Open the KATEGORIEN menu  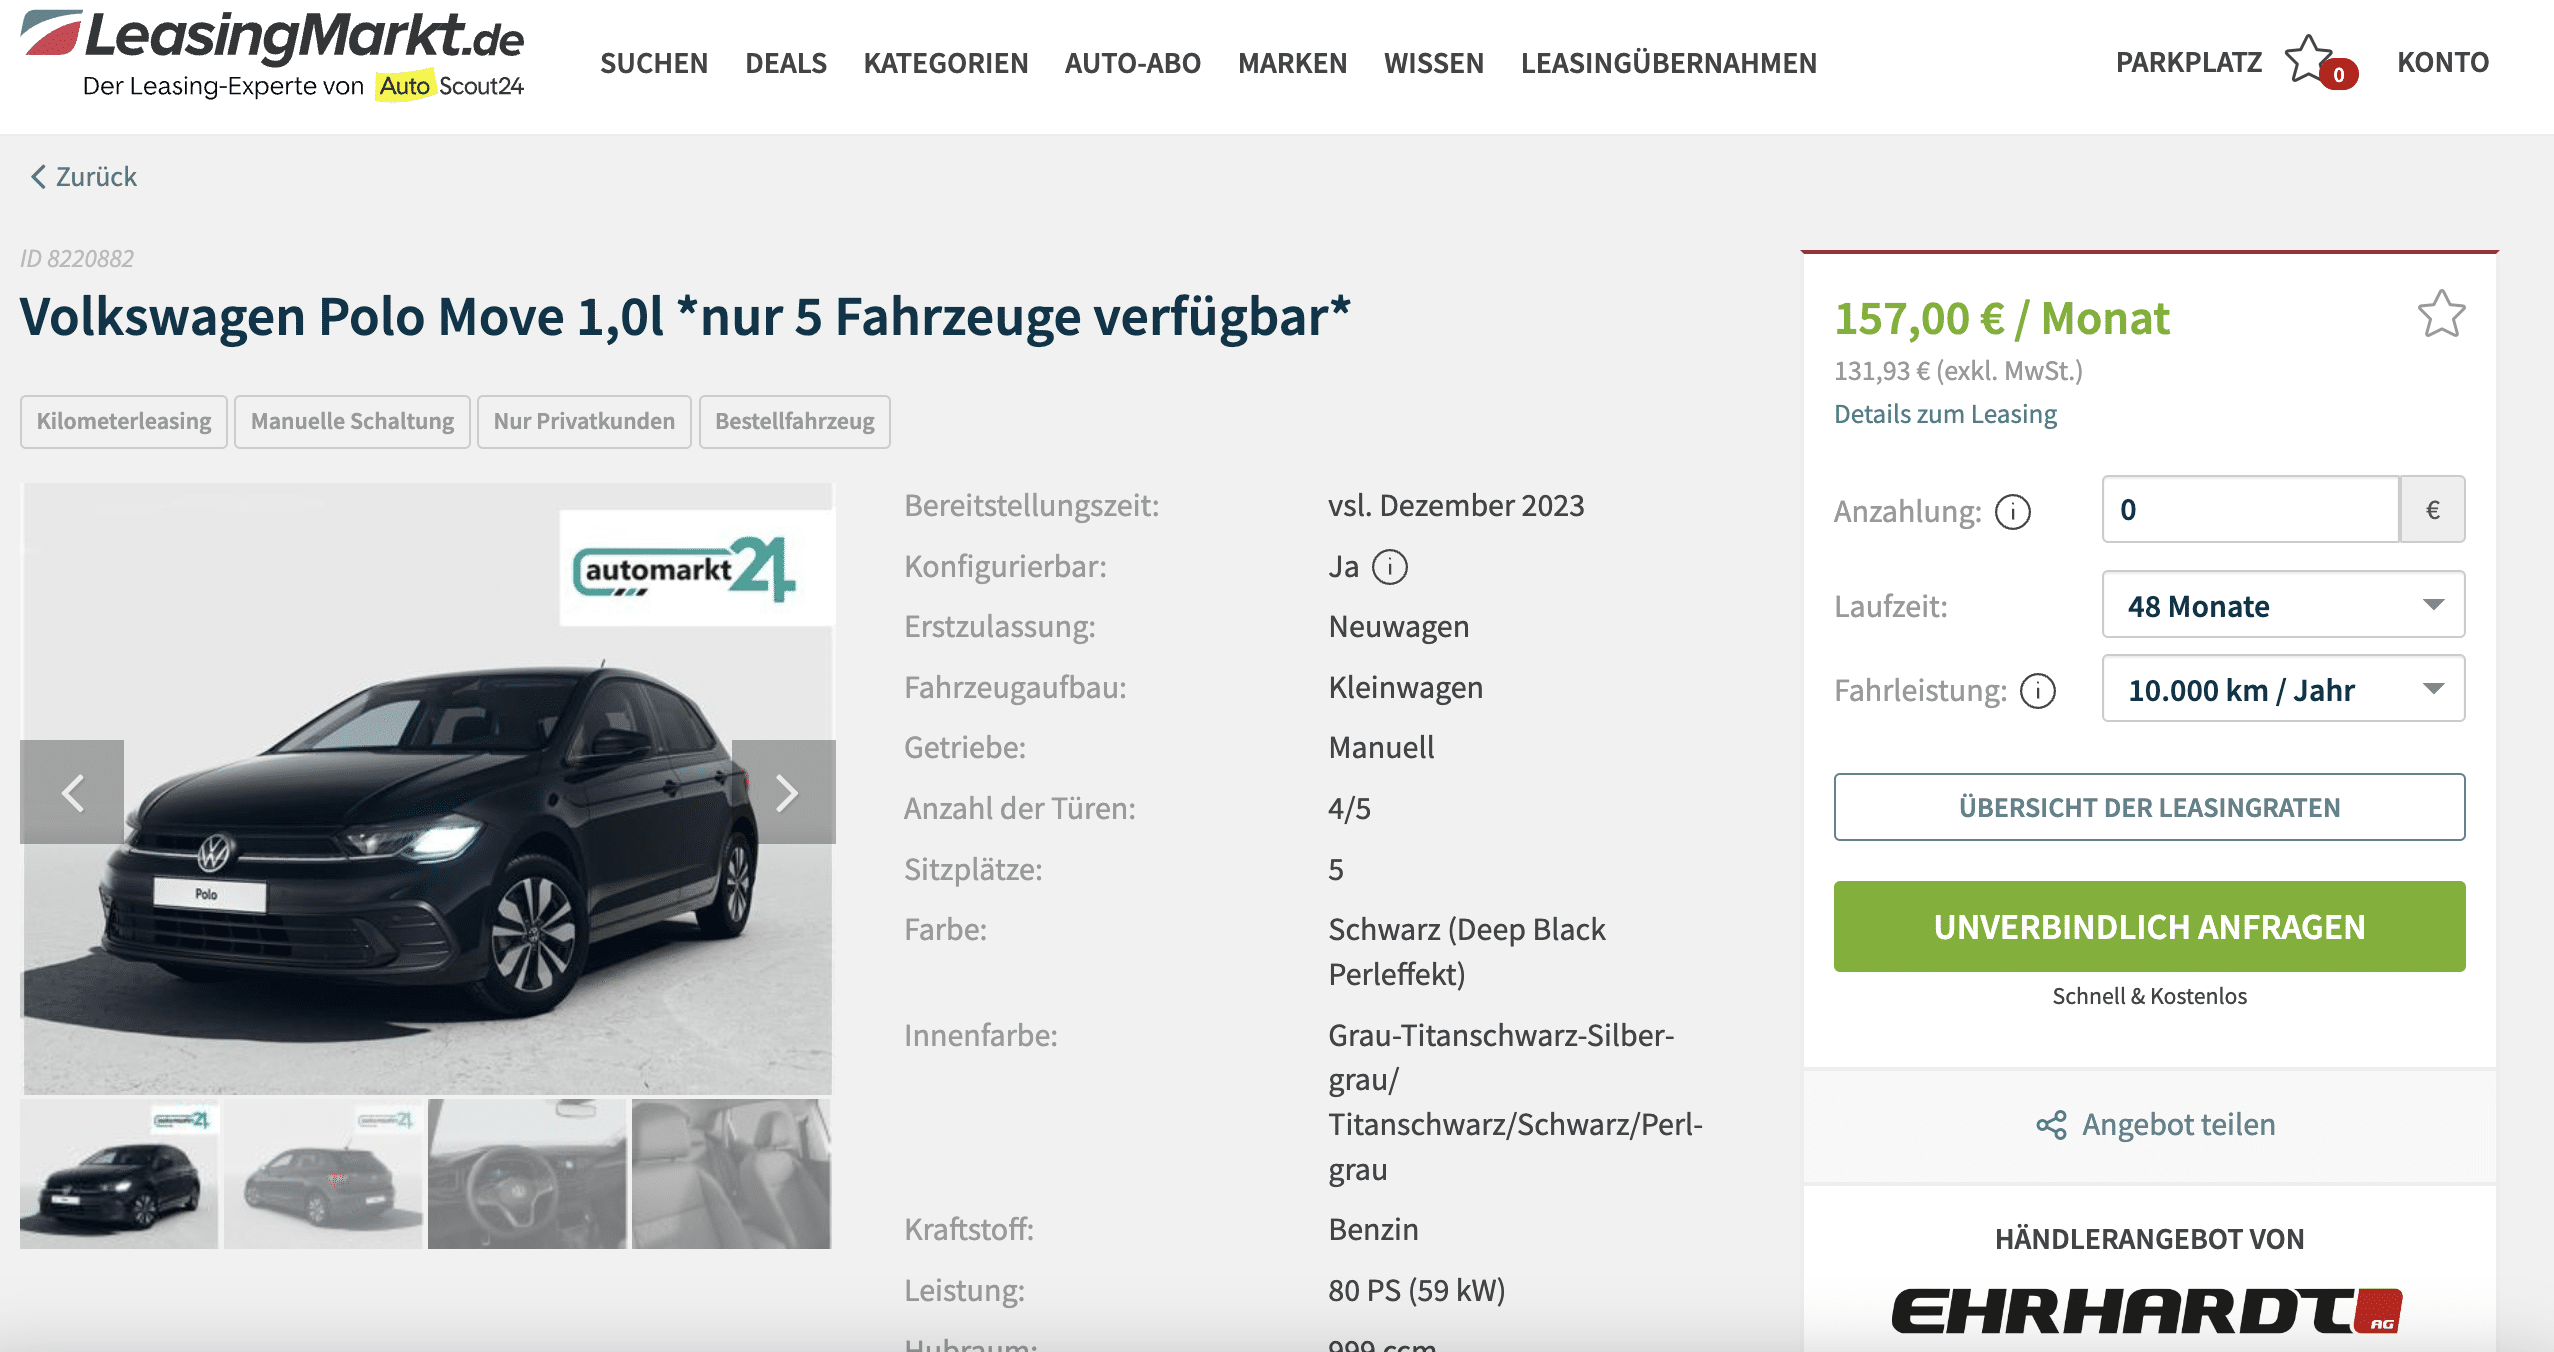(x=946, y=63)
